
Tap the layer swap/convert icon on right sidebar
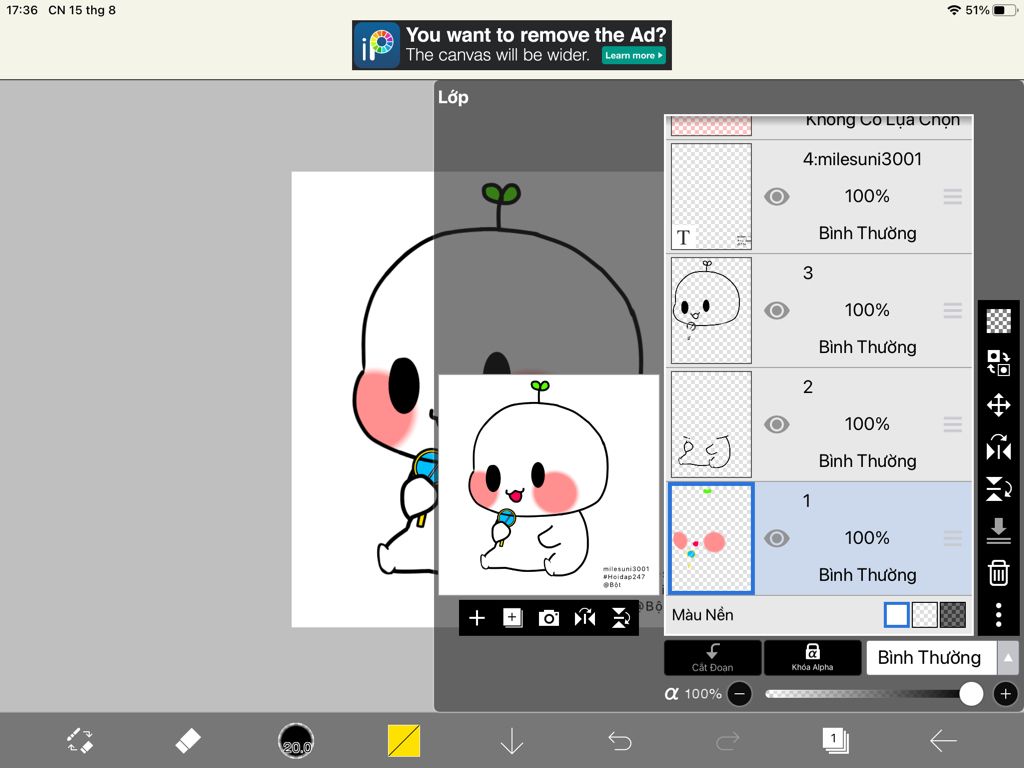click(x=999, y=362)
